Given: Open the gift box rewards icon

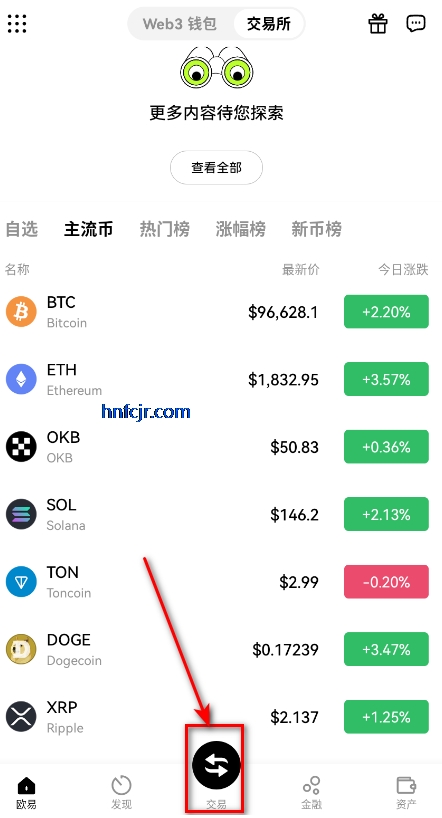Looking at the screenshot, I should 378,23.
